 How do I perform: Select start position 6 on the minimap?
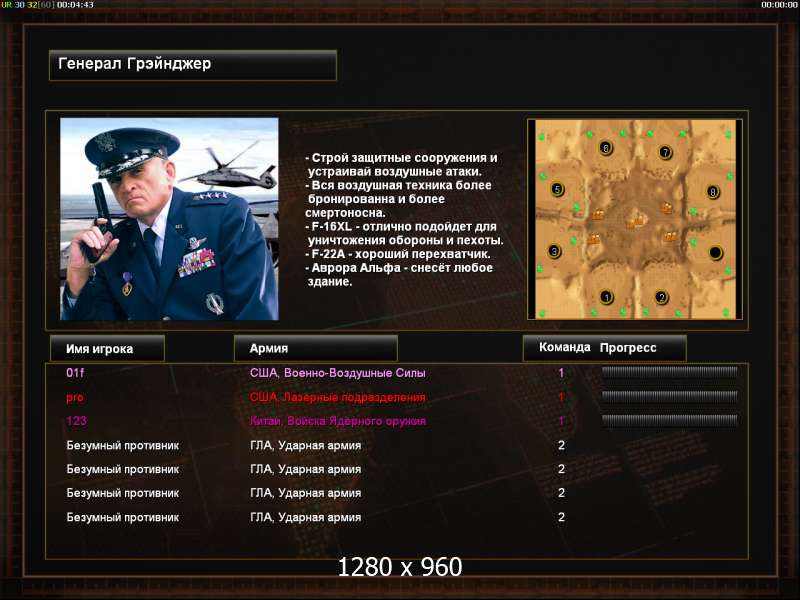pos(606,148)
